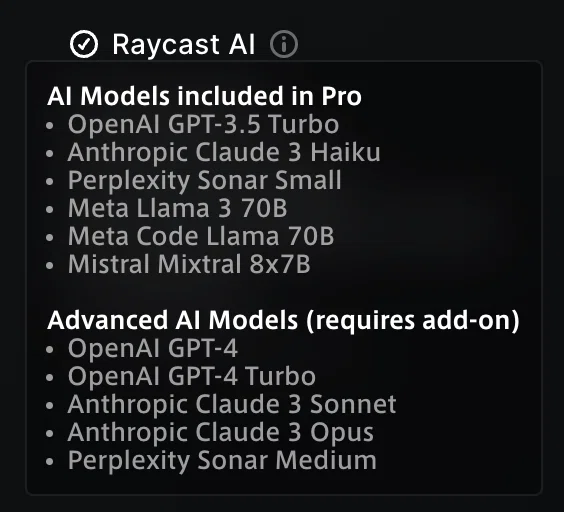Click the checkmark circle beside Raycast AI

[x=84, y=44]
